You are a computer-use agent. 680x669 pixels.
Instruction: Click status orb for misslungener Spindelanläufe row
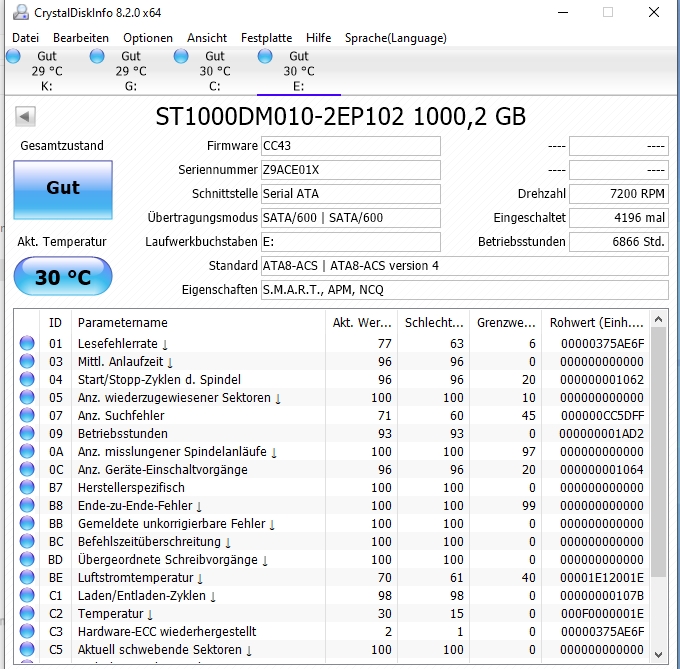pyautogui.click(x=27, y=451)
